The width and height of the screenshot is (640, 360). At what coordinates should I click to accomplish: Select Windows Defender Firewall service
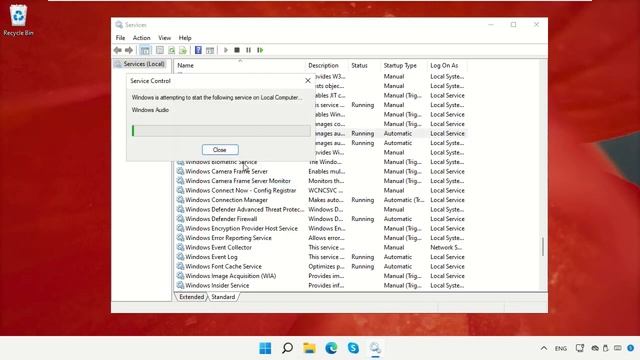pyautogui.click(x=221, y=219)
